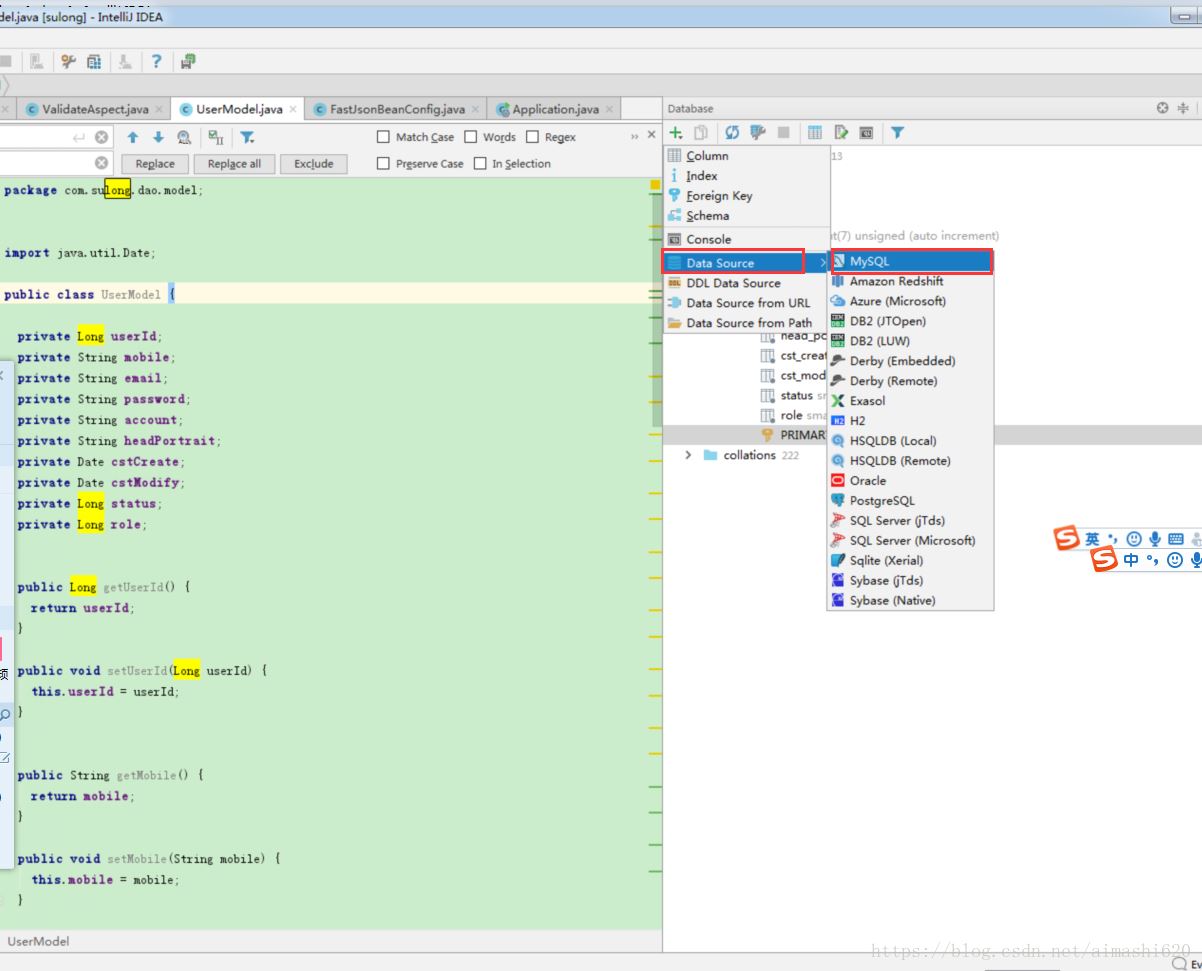Screen dimensions: 1202x971
Task: Open the database console icon in toolbar
Action: [866, 132]
